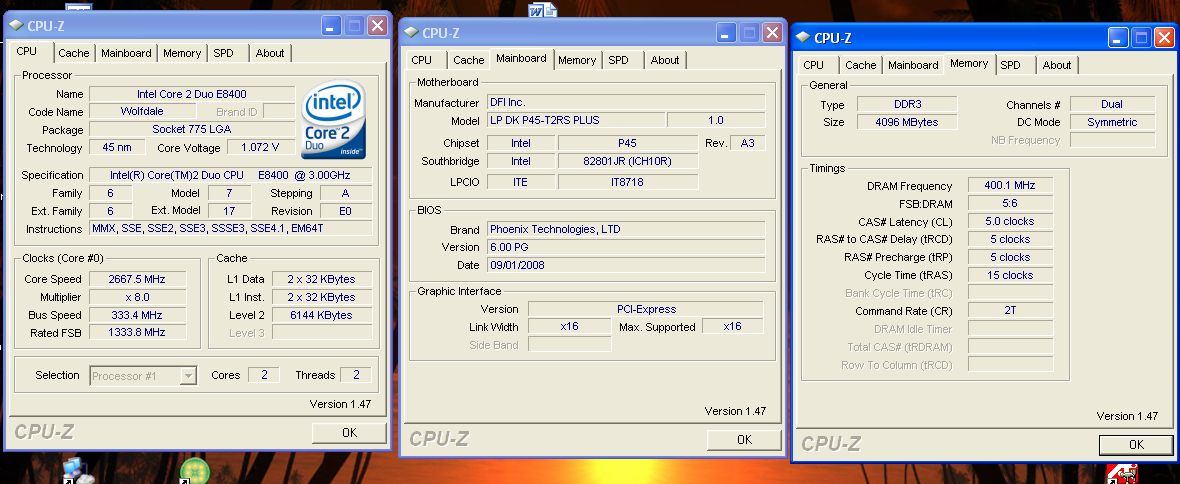Screen dimensions: 1180x484
Task: Click OK in the right Memory window
Action: click(x=1136, y=445)
